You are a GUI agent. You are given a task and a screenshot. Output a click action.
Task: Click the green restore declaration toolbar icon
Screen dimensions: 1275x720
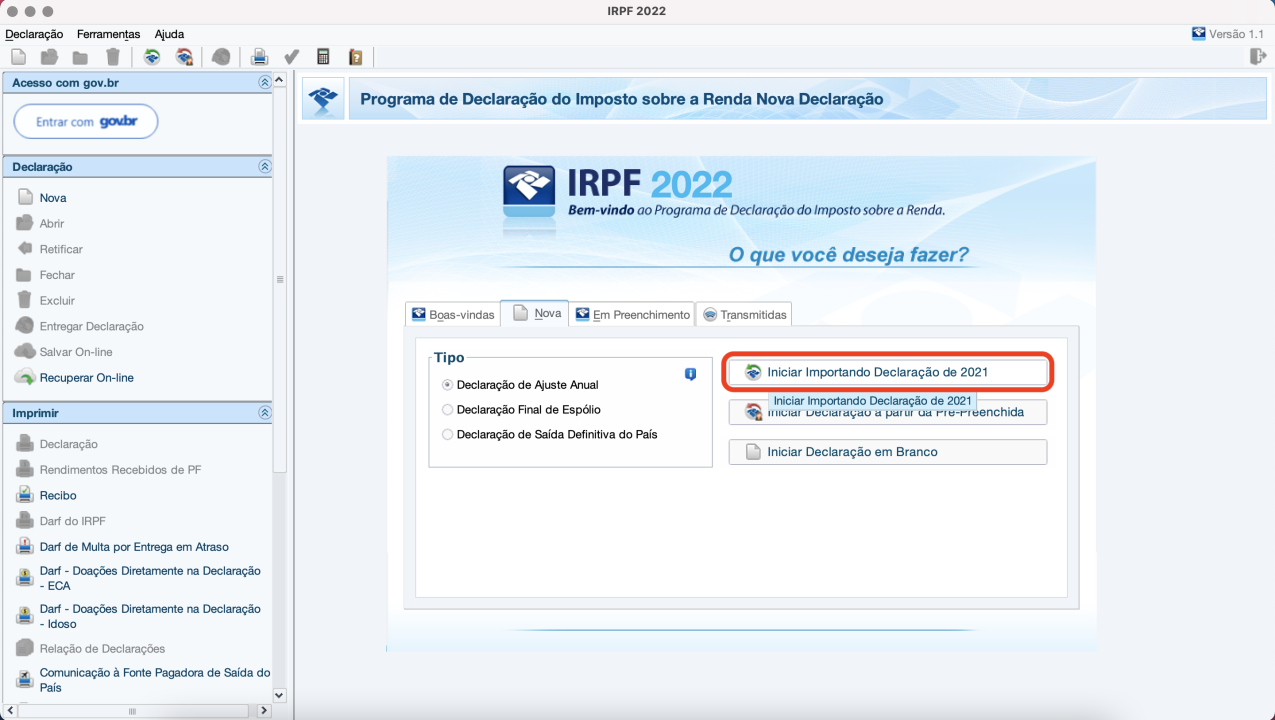click(x=151, y=56)
